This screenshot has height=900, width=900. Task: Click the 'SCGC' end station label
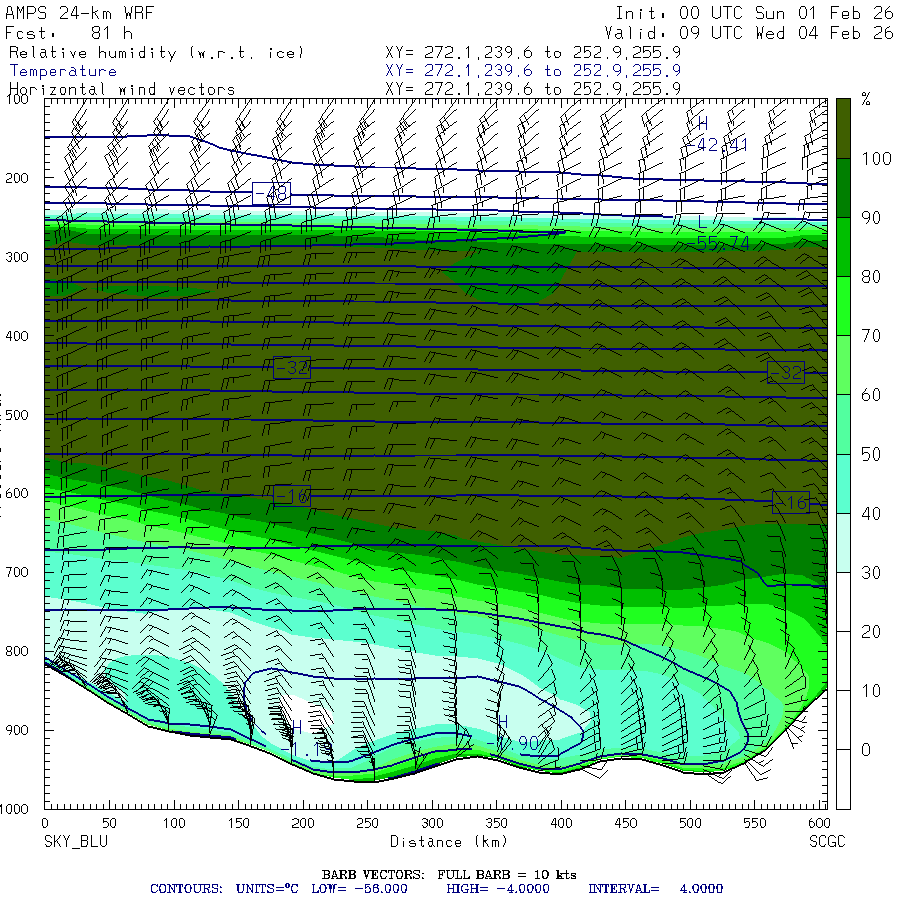[827, 841]
